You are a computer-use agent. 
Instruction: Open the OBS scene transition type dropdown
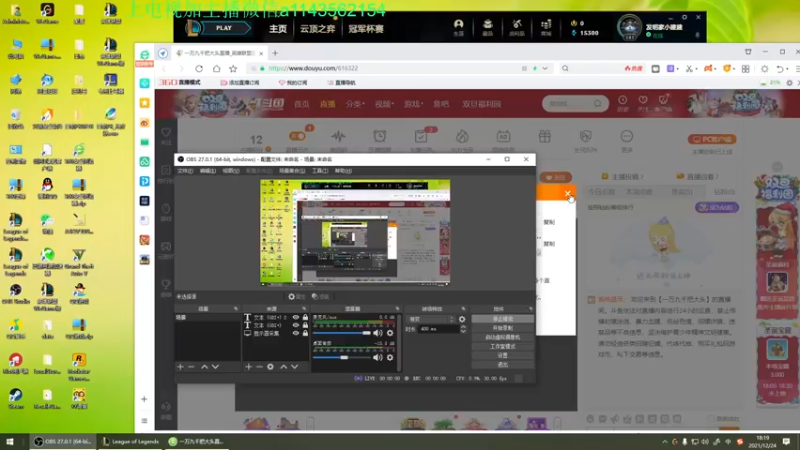point(431,319)
